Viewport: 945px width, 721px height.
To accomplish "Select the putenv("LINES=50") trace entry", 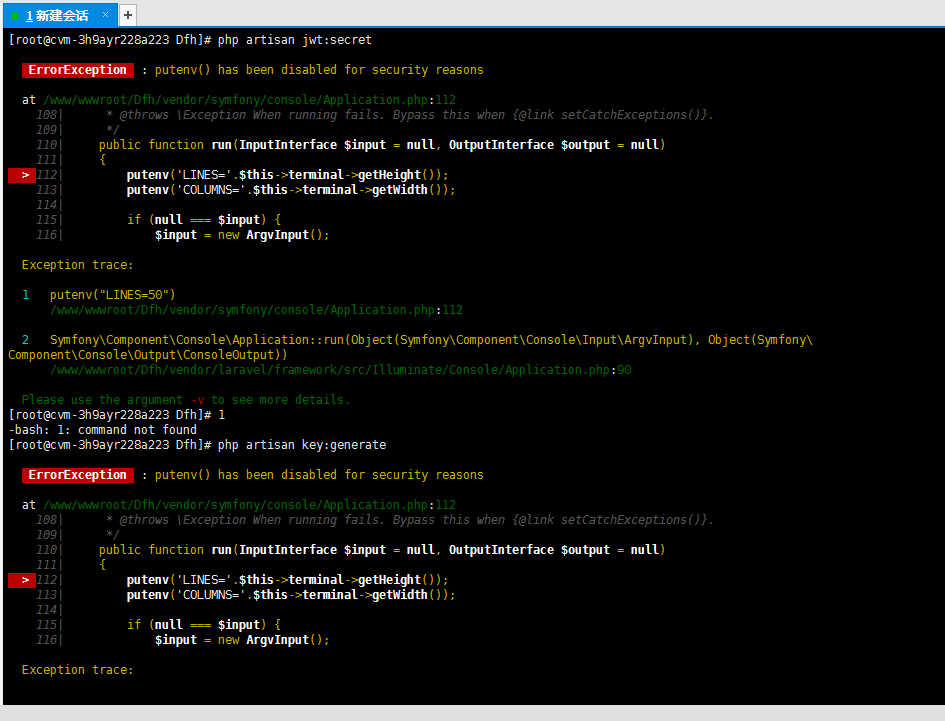I will pos(110,294).
